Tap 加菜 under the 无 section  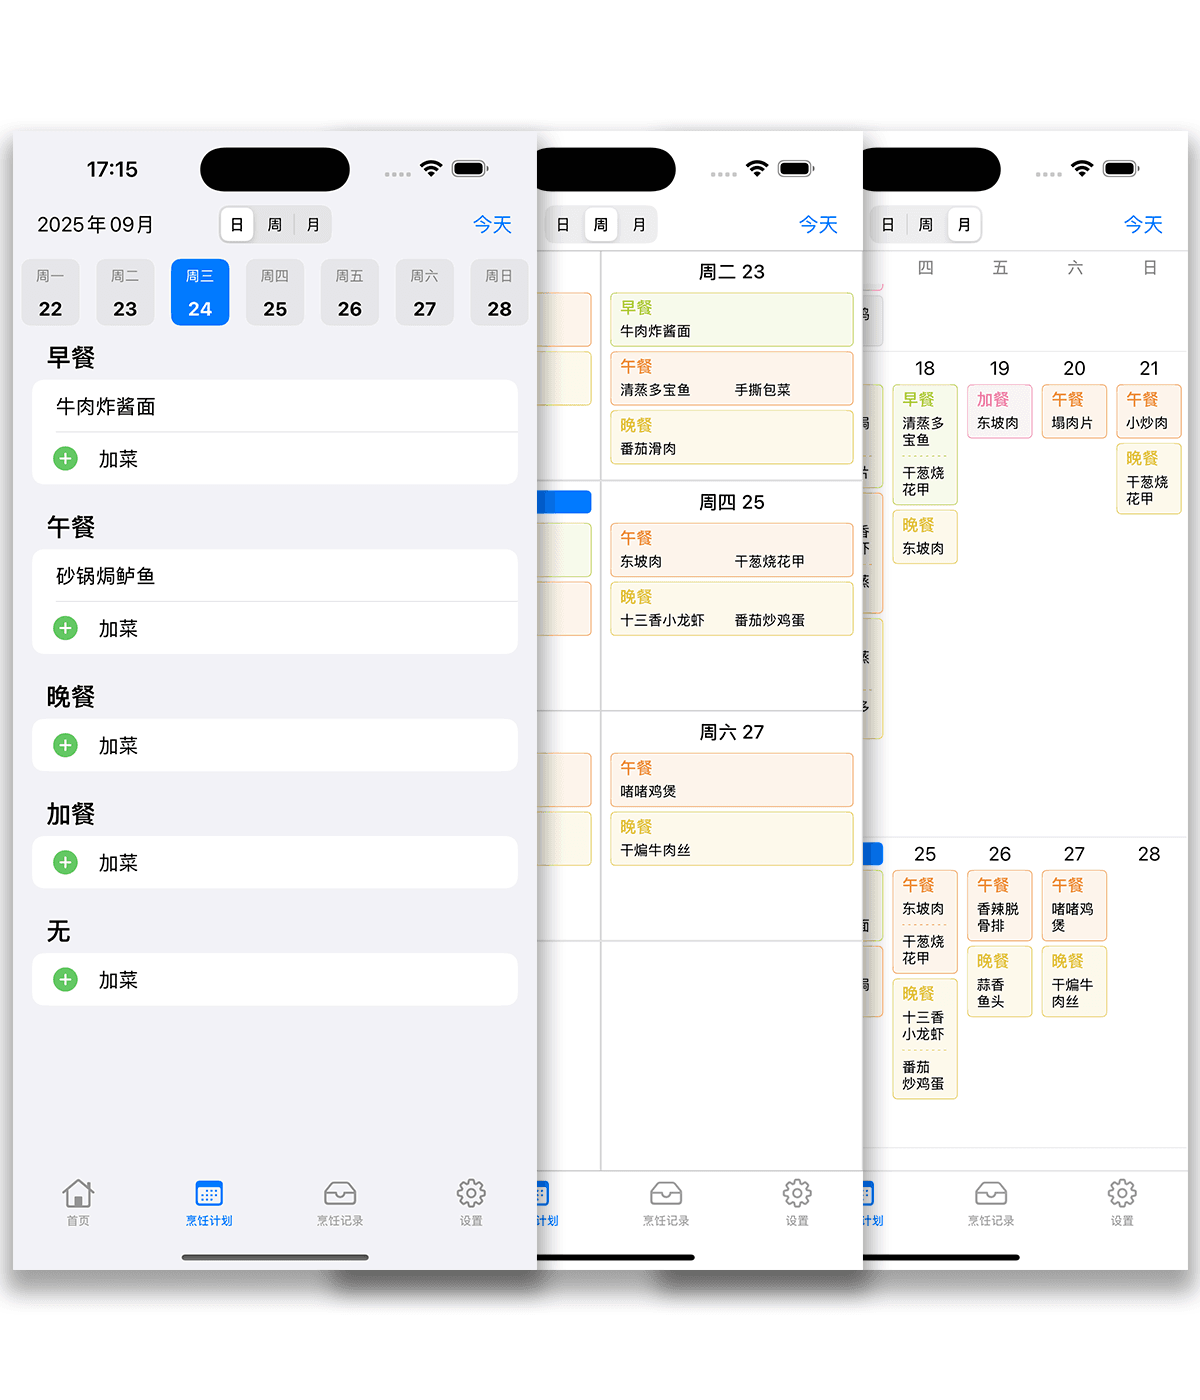tap(119, 979)
